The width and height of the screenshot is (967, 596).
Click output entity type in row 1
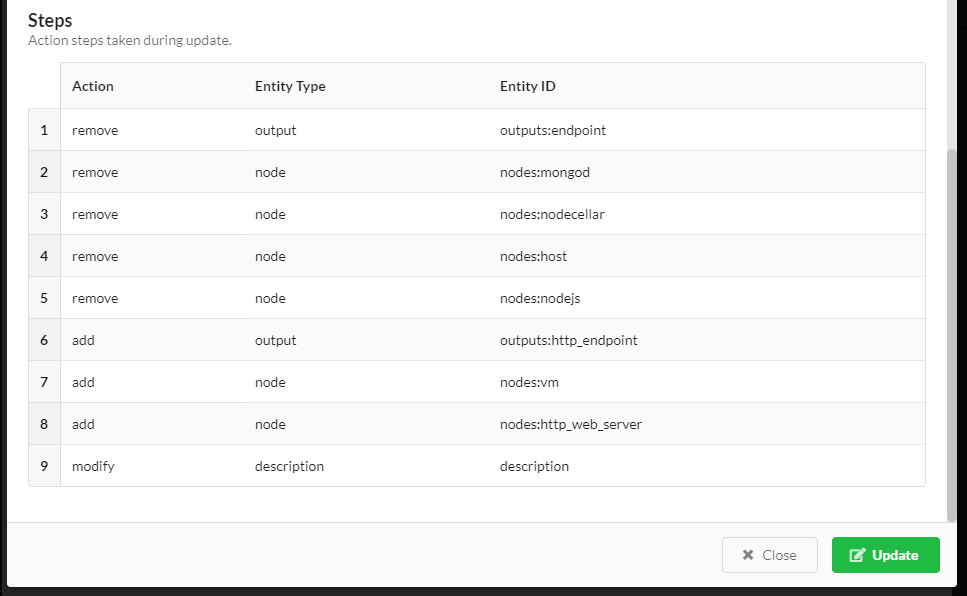[275, 130]
